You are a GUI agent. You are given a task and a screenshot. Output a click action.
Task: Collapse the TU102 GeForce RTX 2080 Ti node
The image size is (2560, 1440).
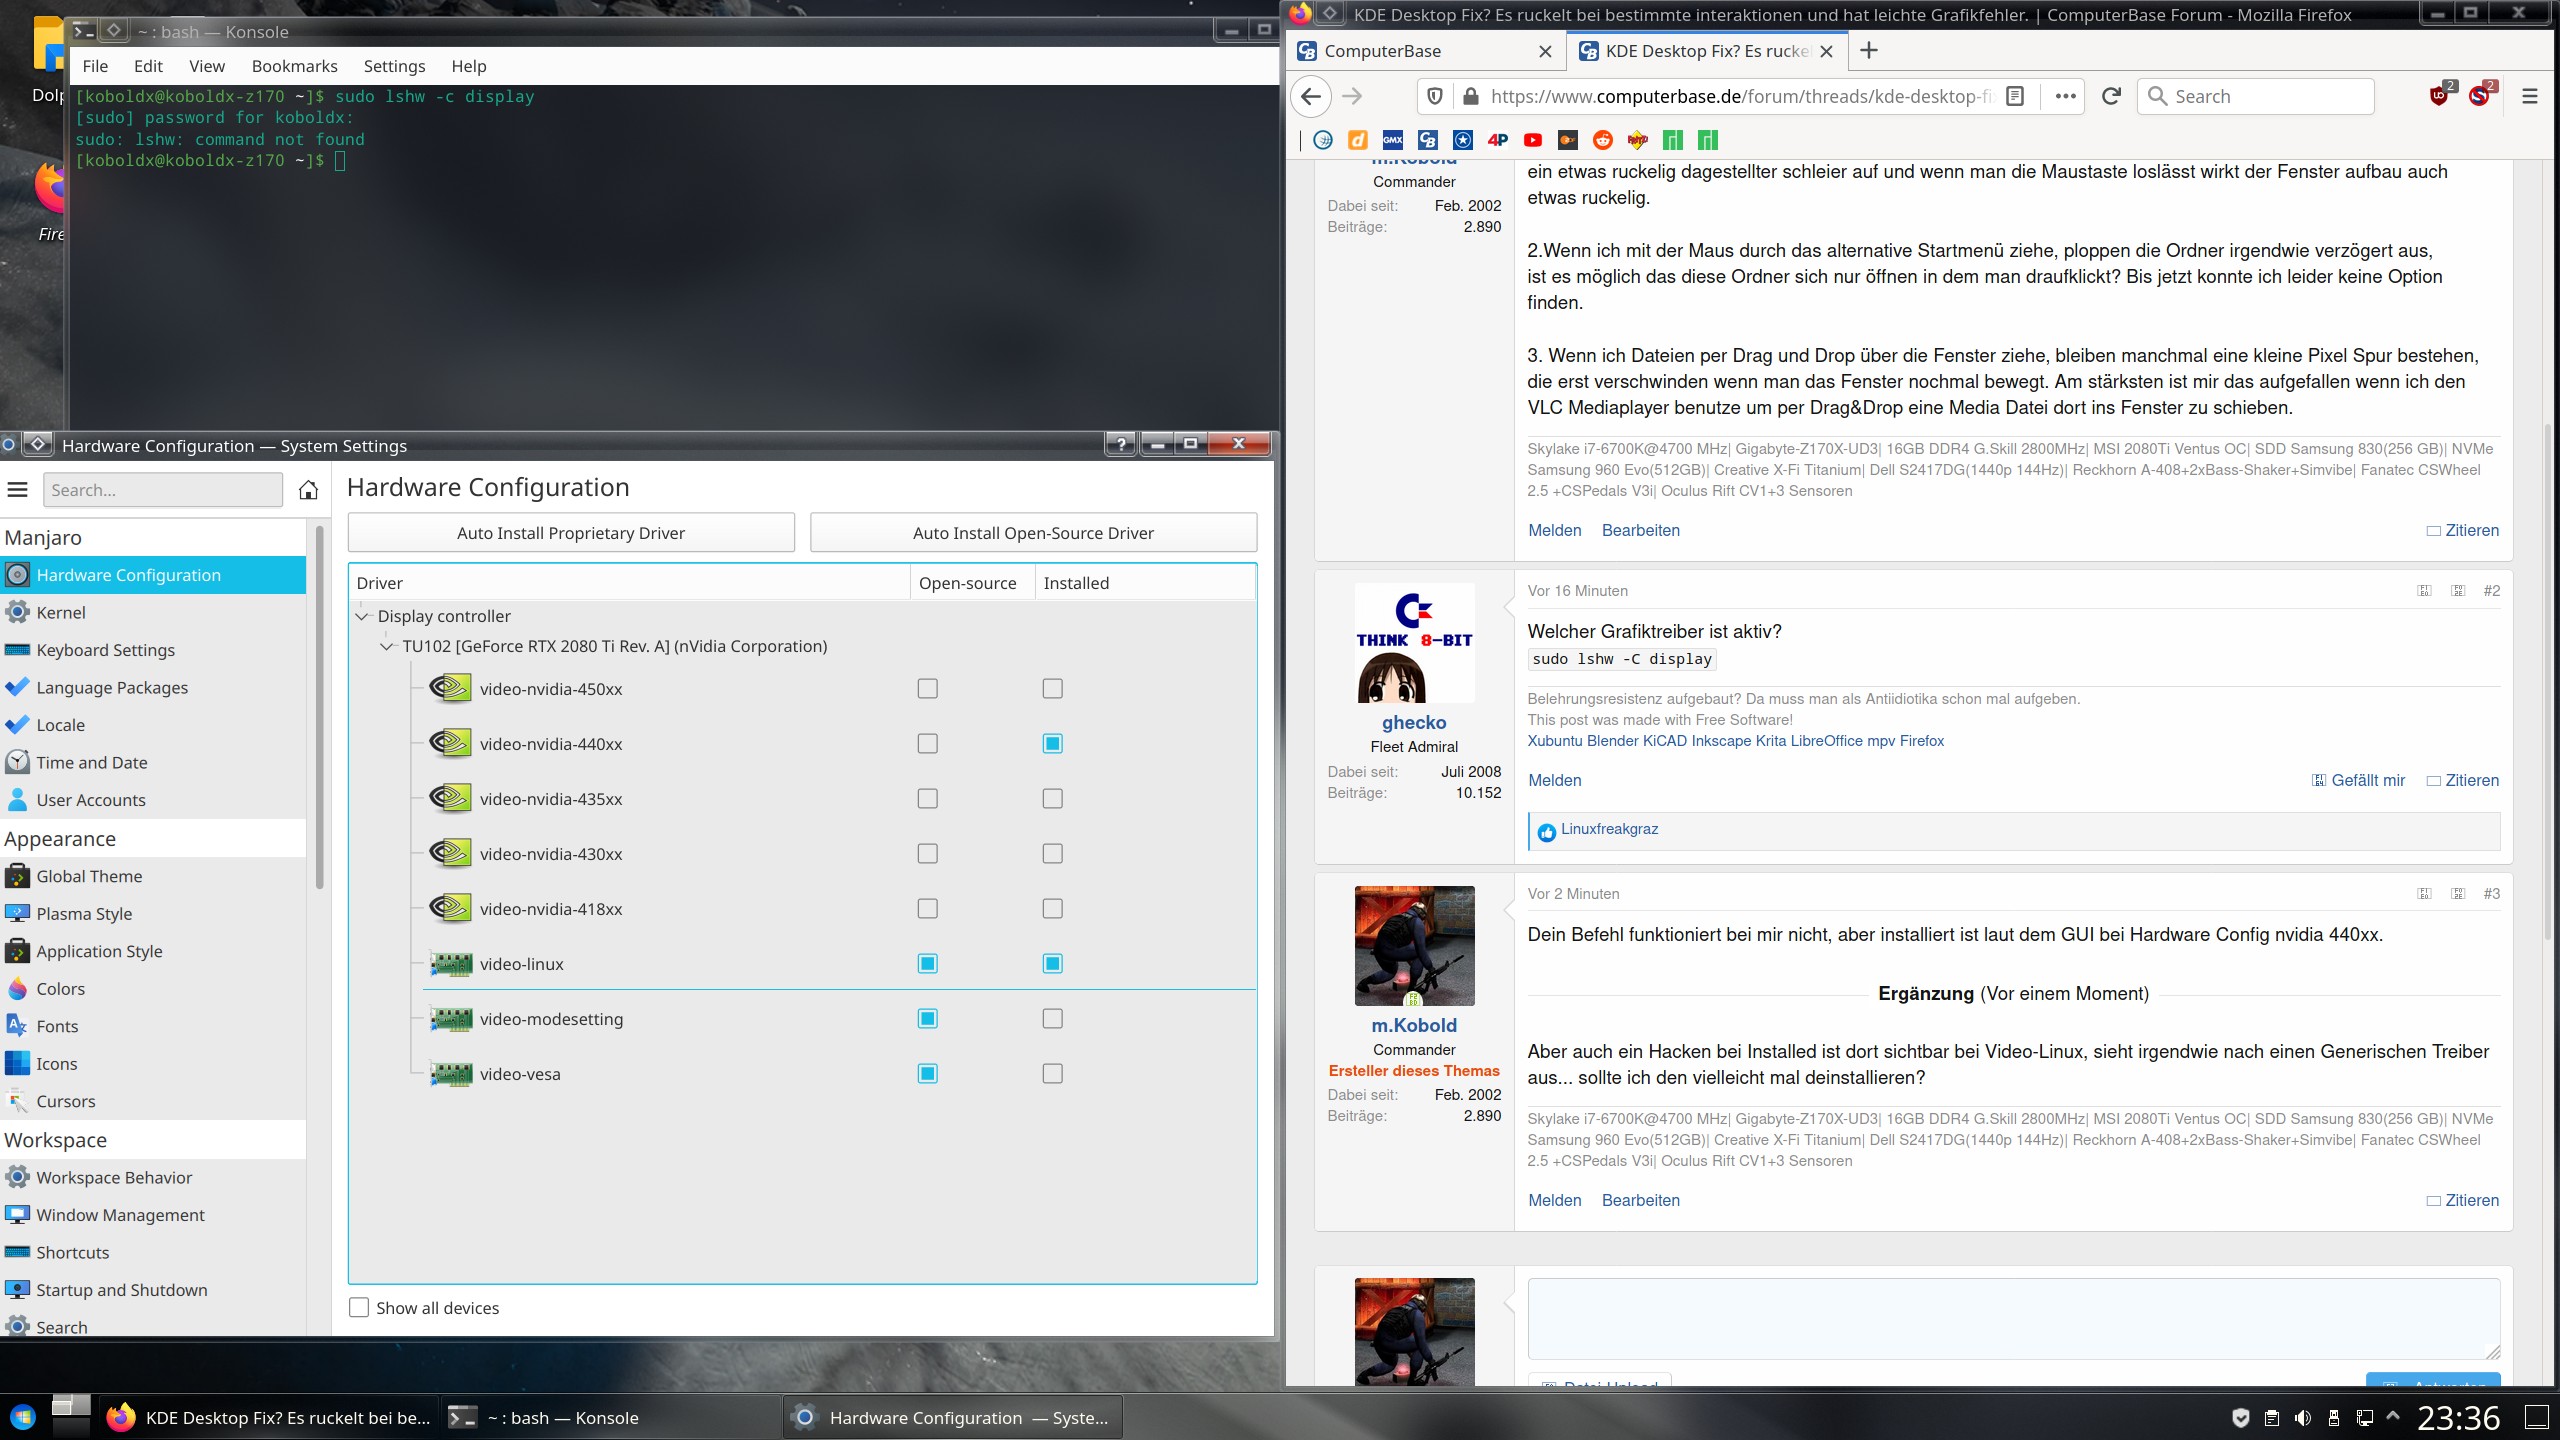[x=387, y=646]
